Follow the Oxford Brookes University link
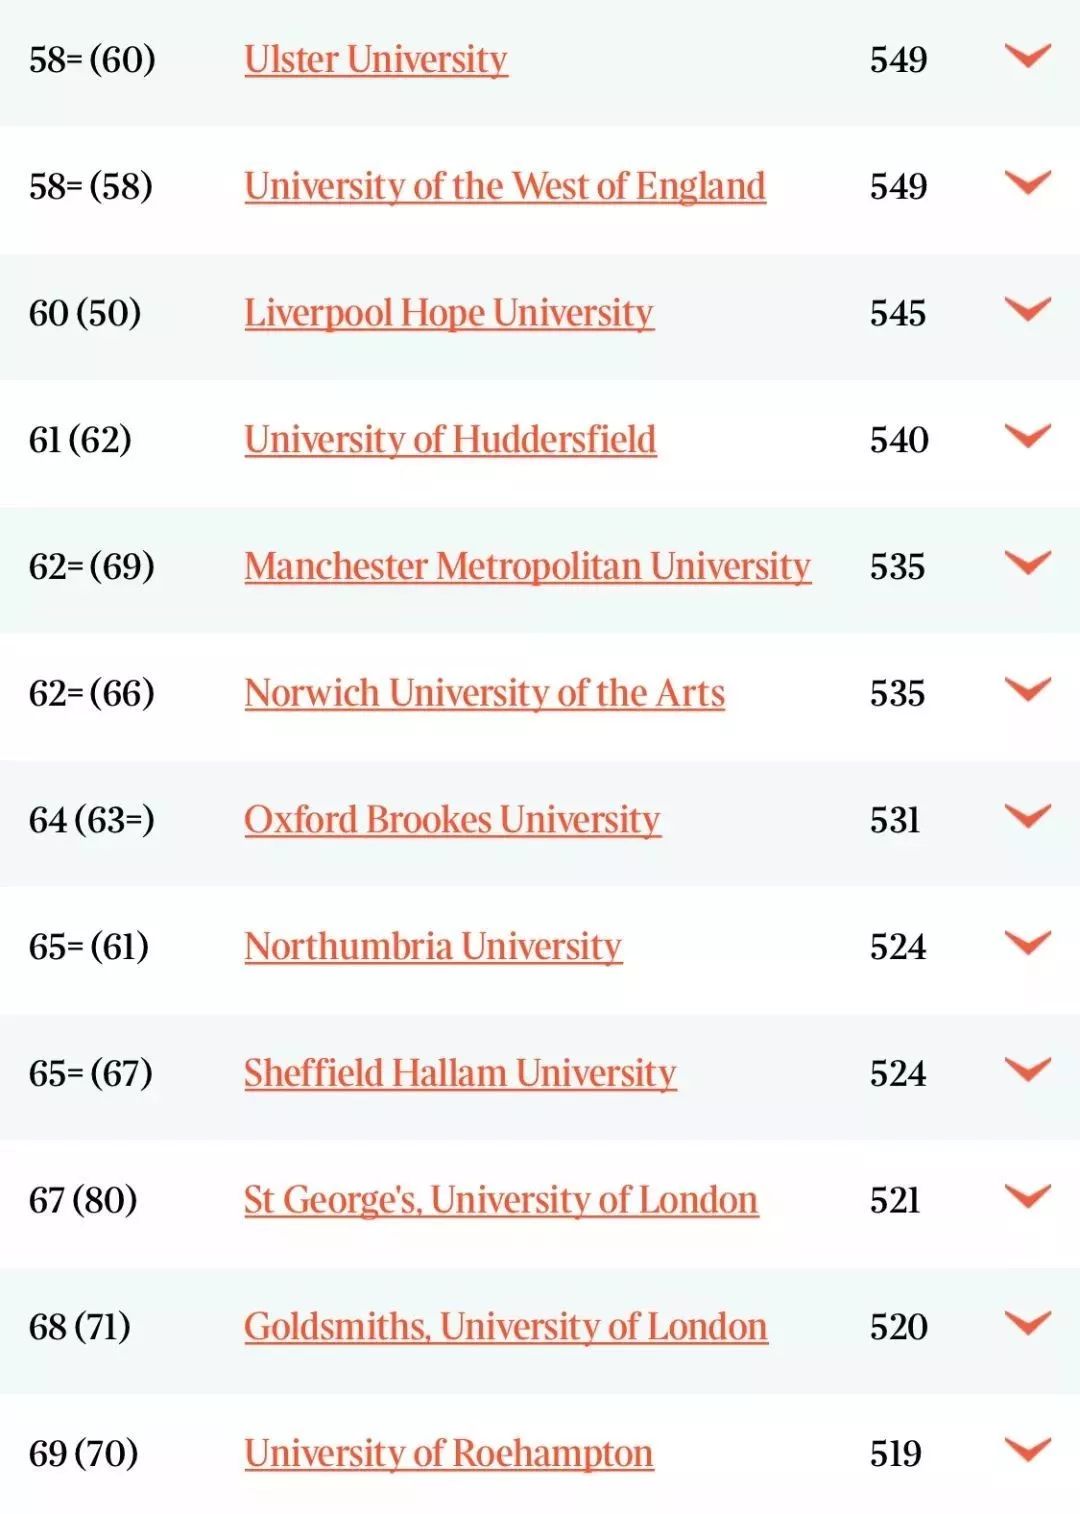The image size is (1080, 1514). click(452, 821)
